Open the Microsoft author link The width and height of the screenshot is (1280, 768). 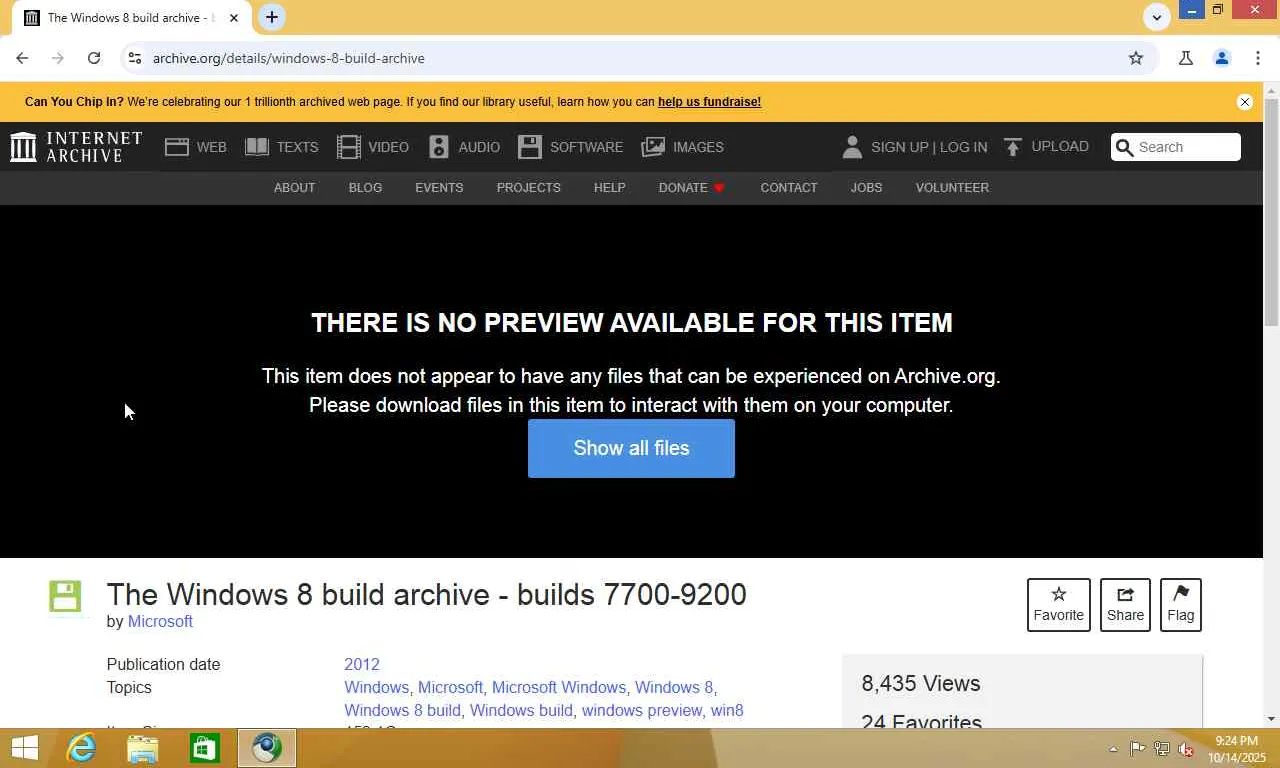pyautogui.click(x=160, y=622)
